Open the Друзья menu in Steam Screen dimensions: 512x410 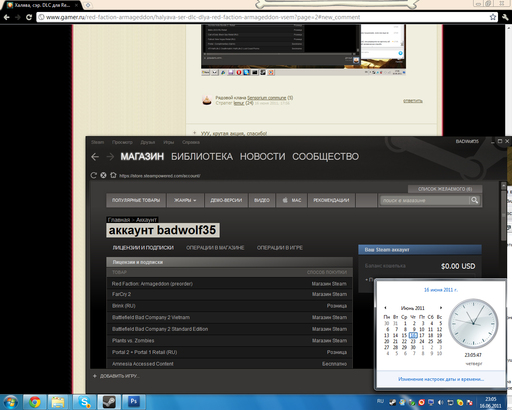[x=148, y=142]
